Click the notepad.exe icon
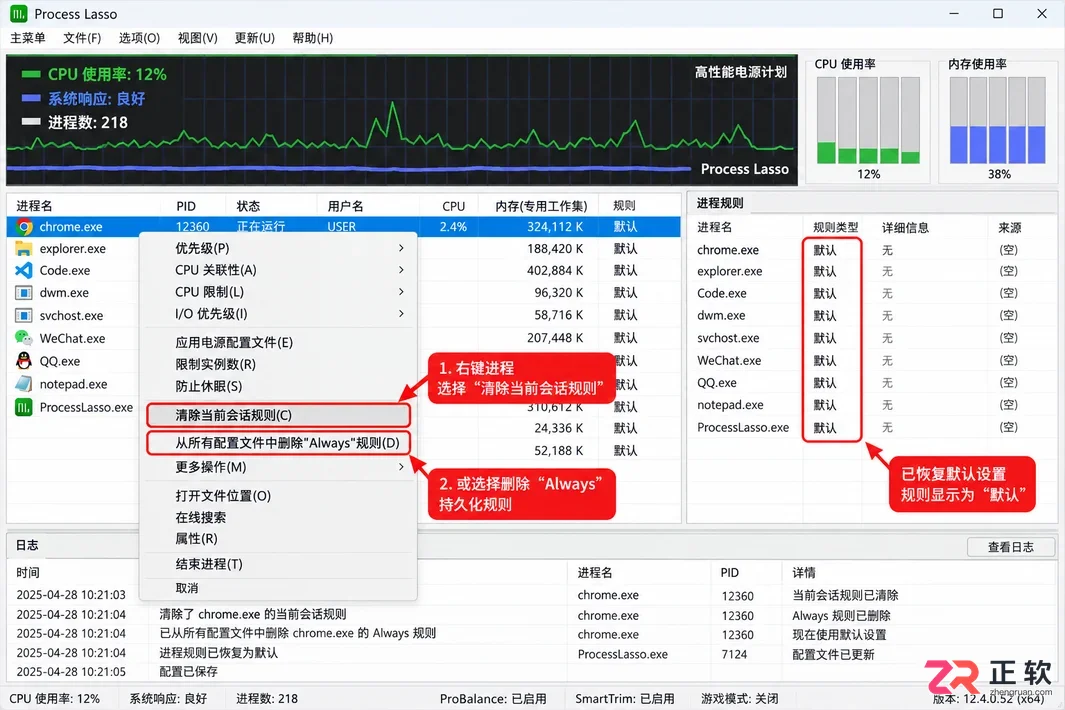This screenshot has width=1065, height=710. (x=24, y=384)
